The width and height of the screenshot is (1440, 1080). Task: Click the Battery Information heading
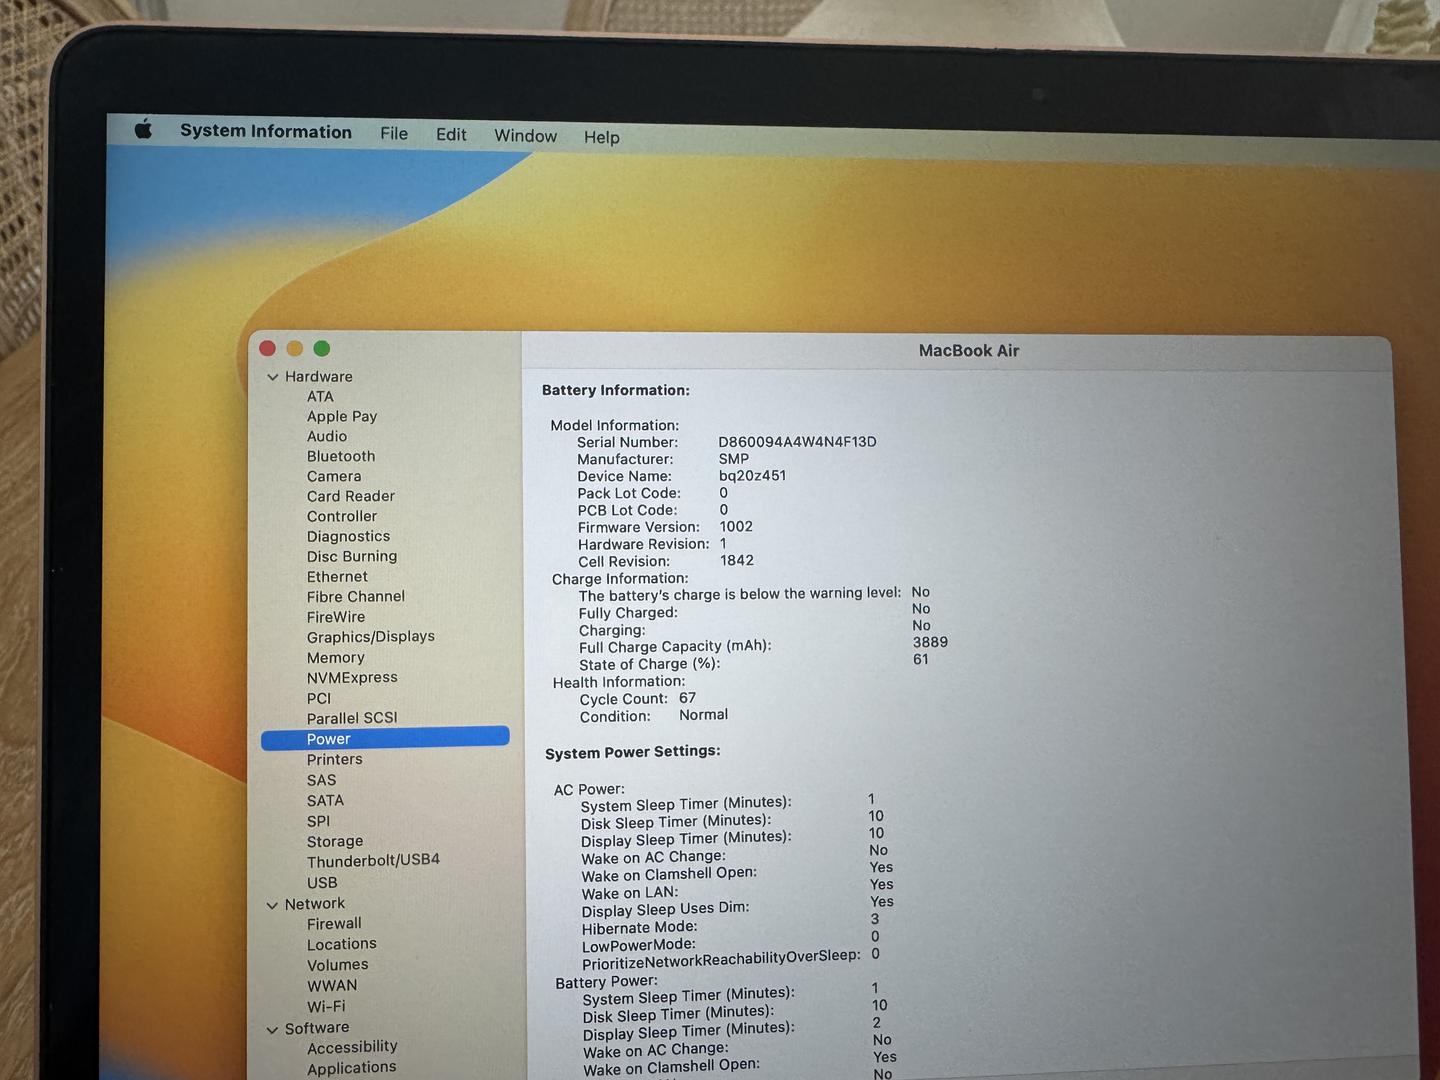coord(616,390)
